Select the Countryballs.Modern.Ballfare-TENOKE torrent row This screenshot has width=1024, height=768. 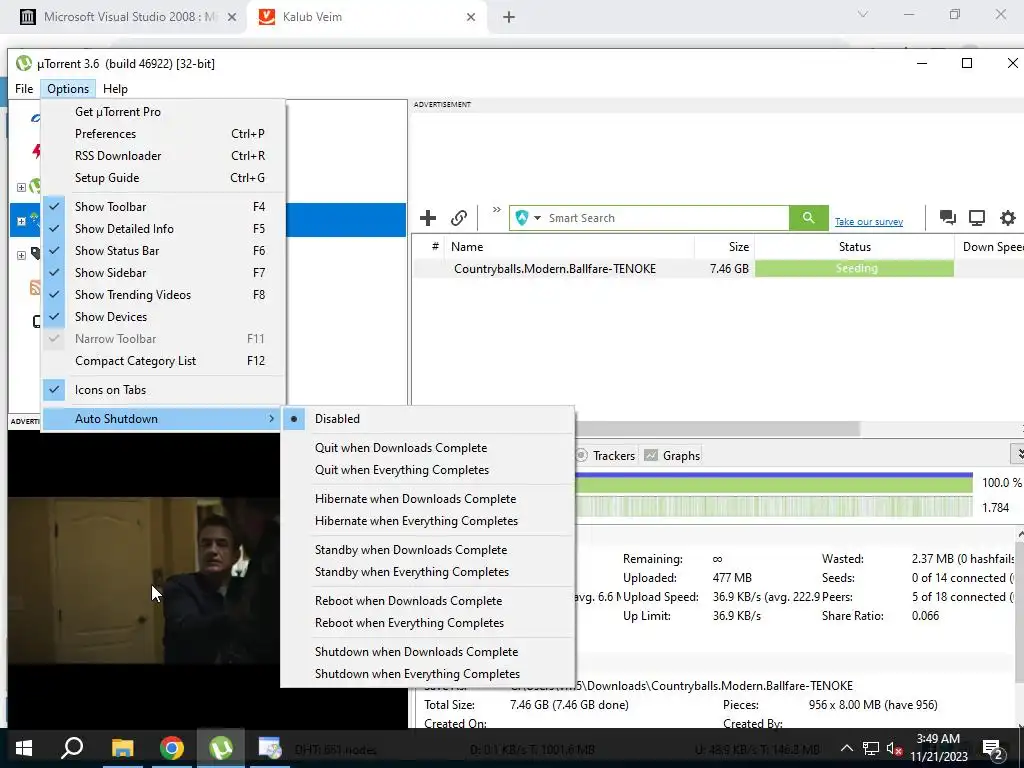point(718,268)
